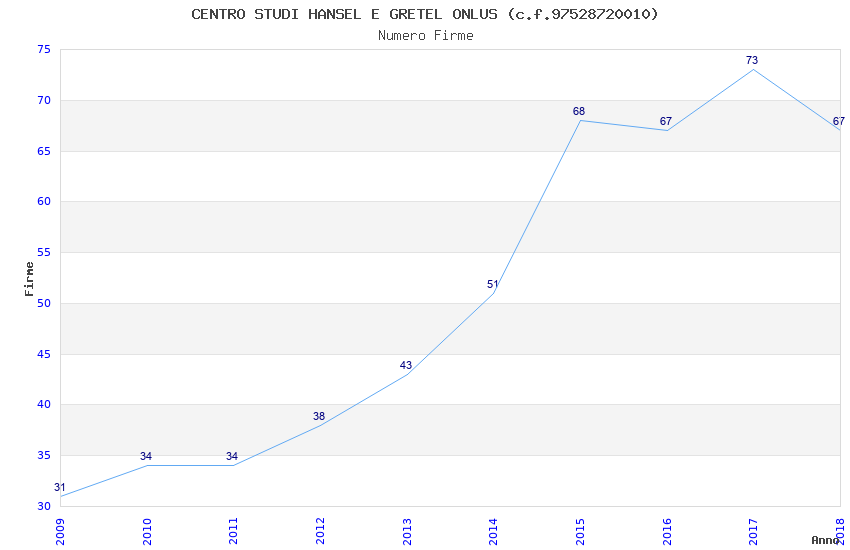
Task: Click the data value 51
Action: tap(492, 284)
